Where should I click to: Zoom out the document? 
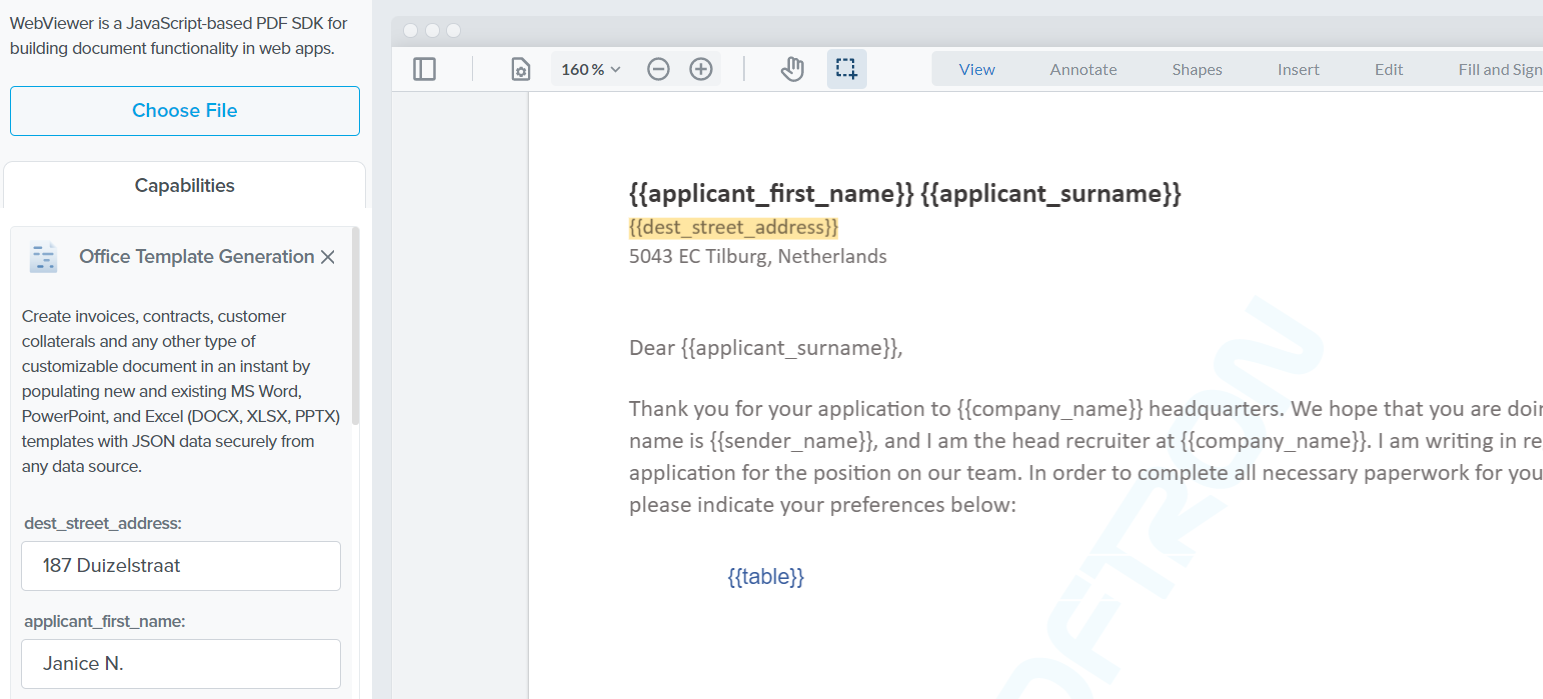(658, 68)
